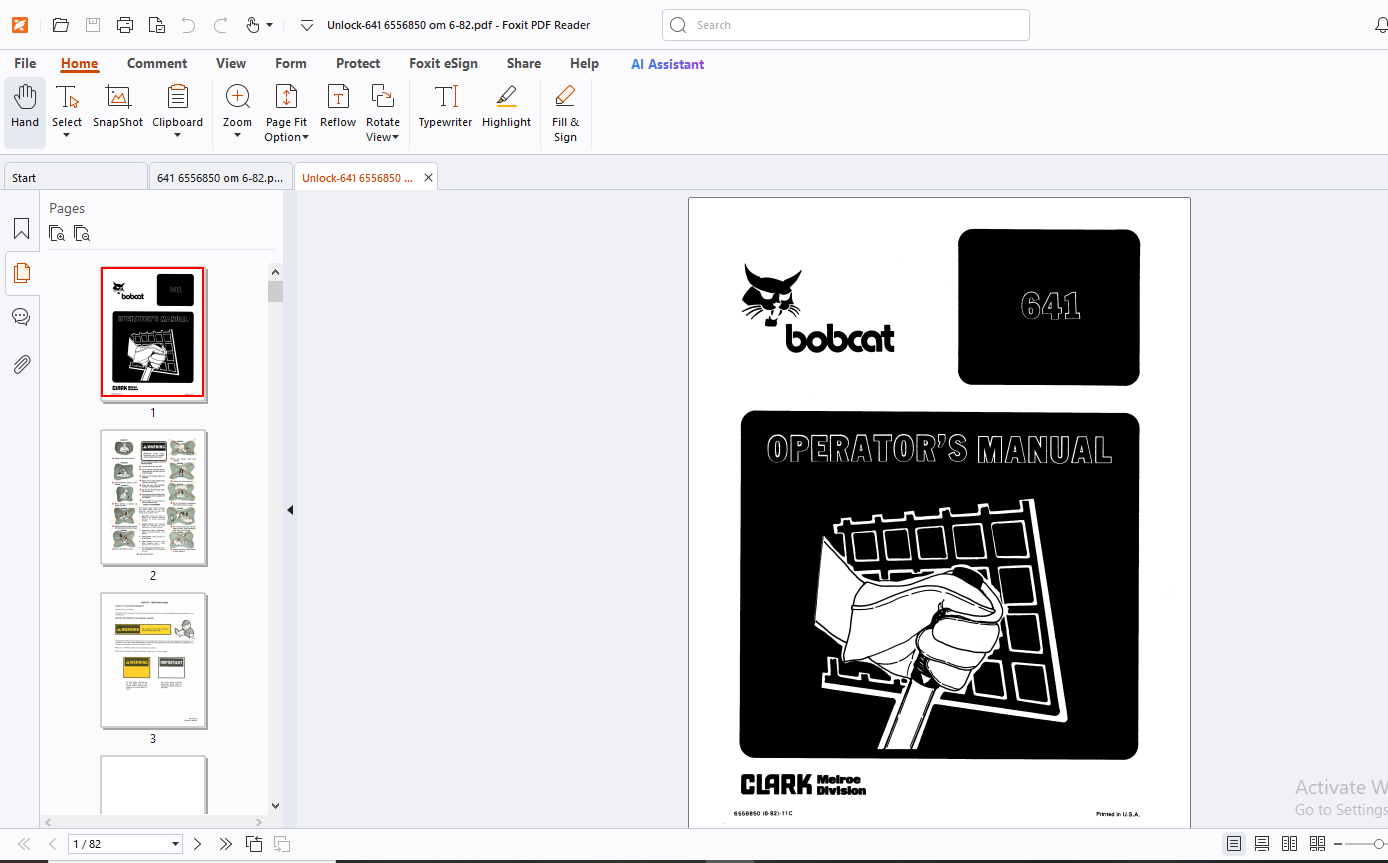Click the previous view icon in status bar
This screenshot has width=1388, height=863.
click(x=254, y=844)
